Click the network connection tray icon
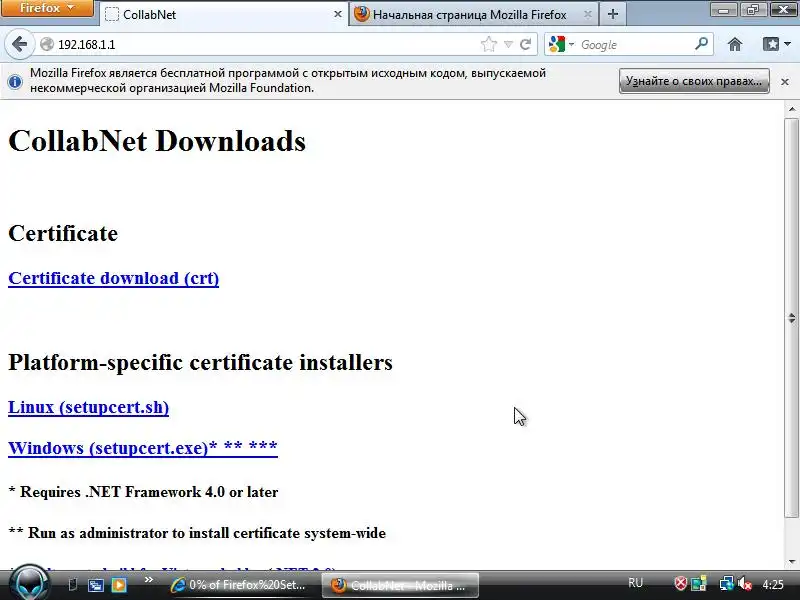The width and height of the screenshot is (800, 600). pyautogui.click(x=727, y=583)
